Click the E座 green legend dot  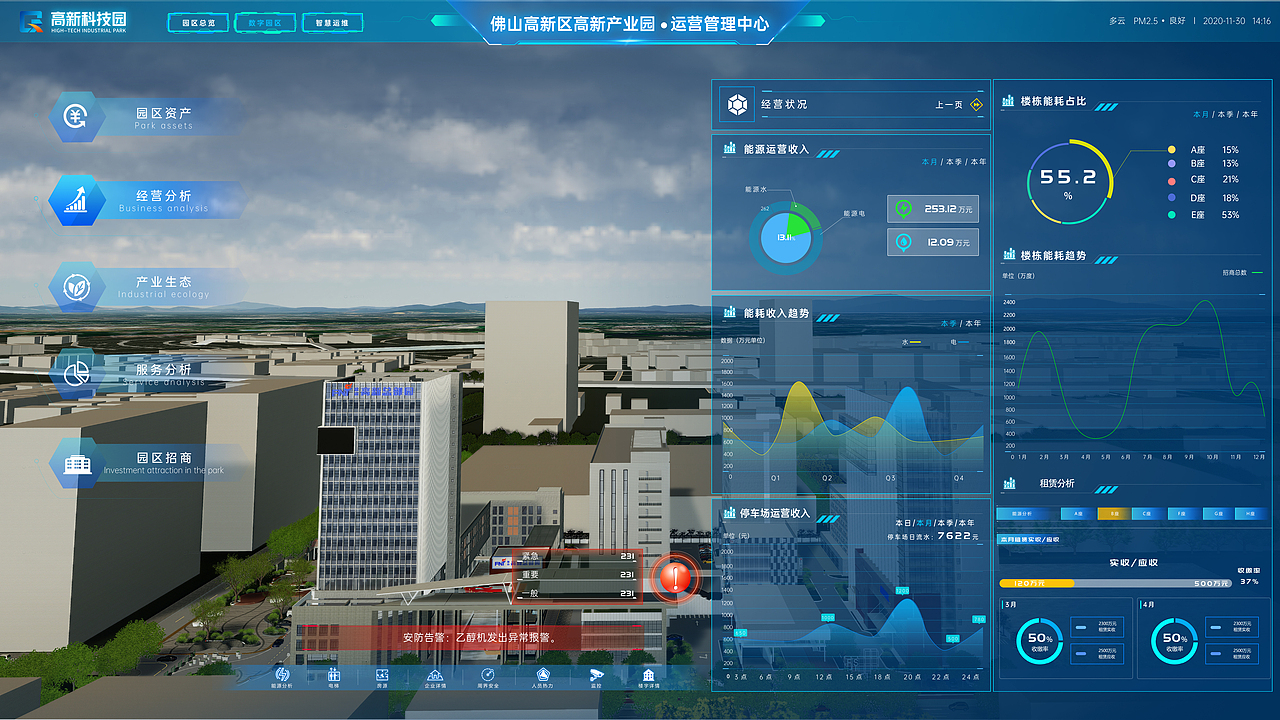(x=1171, y=214)
